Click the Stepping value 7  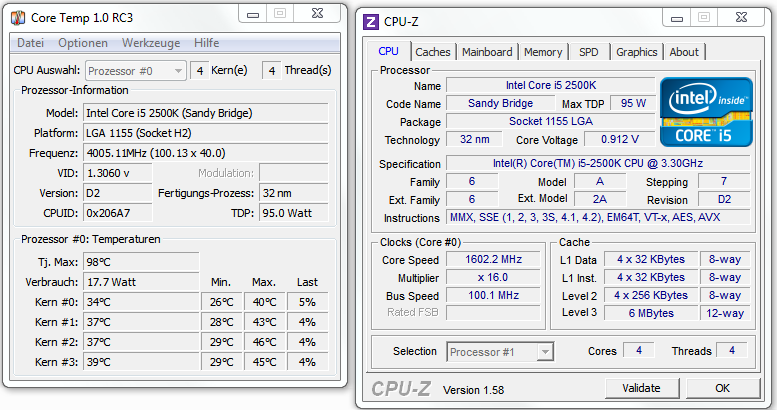coord(724,181)
